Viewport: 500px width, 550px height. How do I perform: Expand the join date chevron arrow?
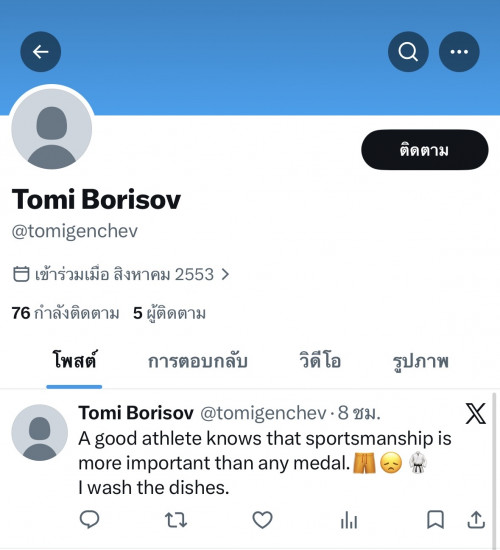click(225, 274)
